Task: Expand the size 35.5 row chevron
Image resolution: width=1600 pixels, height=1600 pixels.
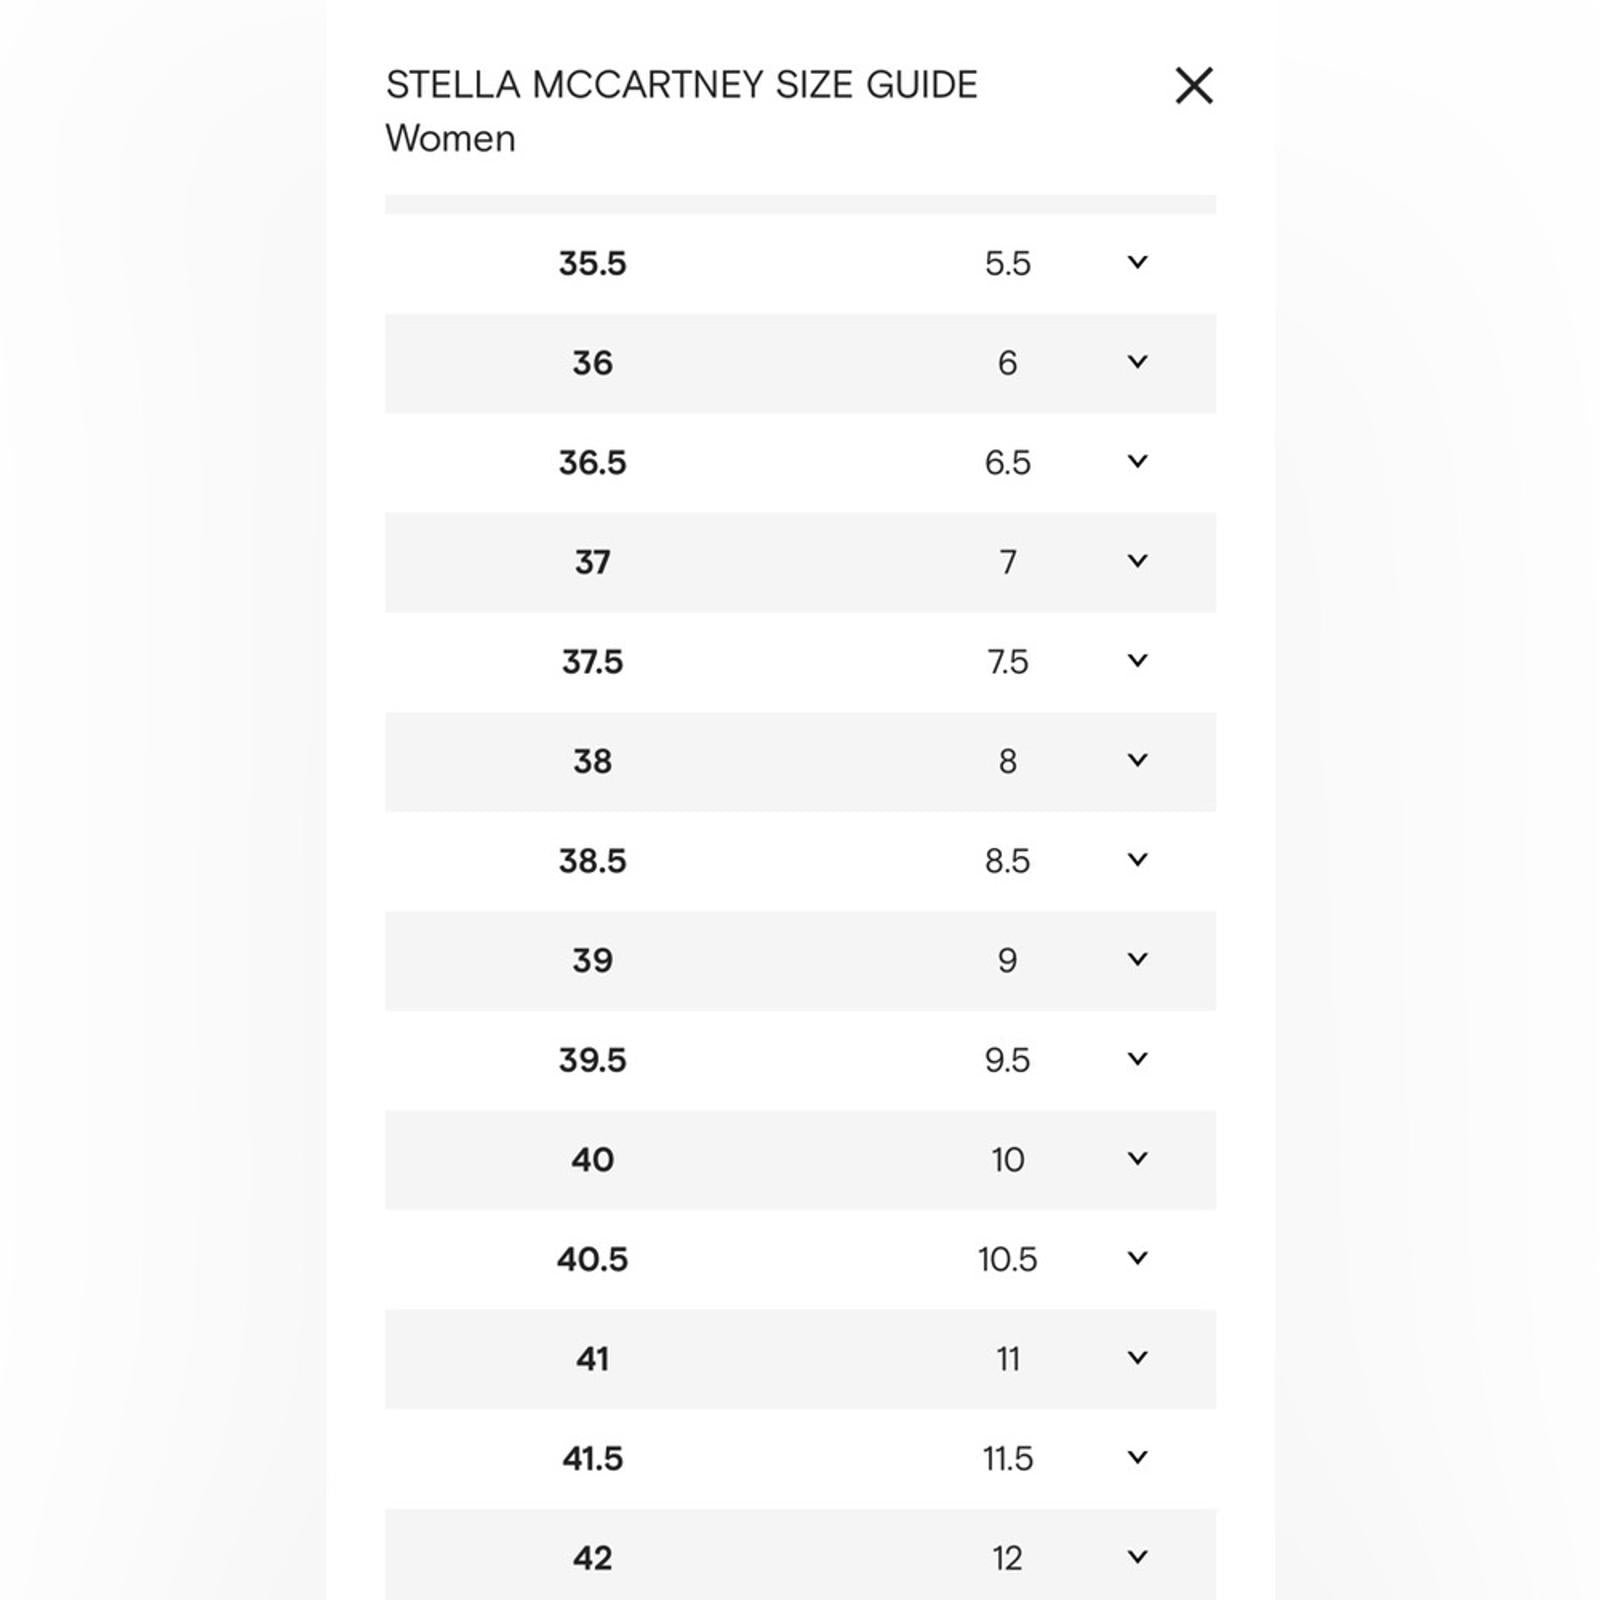Action: click(1137, 262)
